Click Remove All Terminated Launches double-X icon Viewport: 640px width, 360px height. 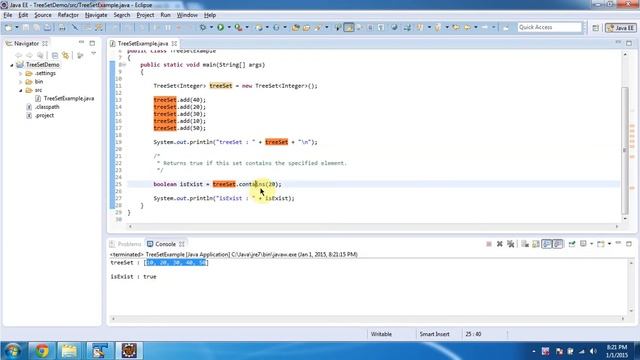[x=511, y=244]
